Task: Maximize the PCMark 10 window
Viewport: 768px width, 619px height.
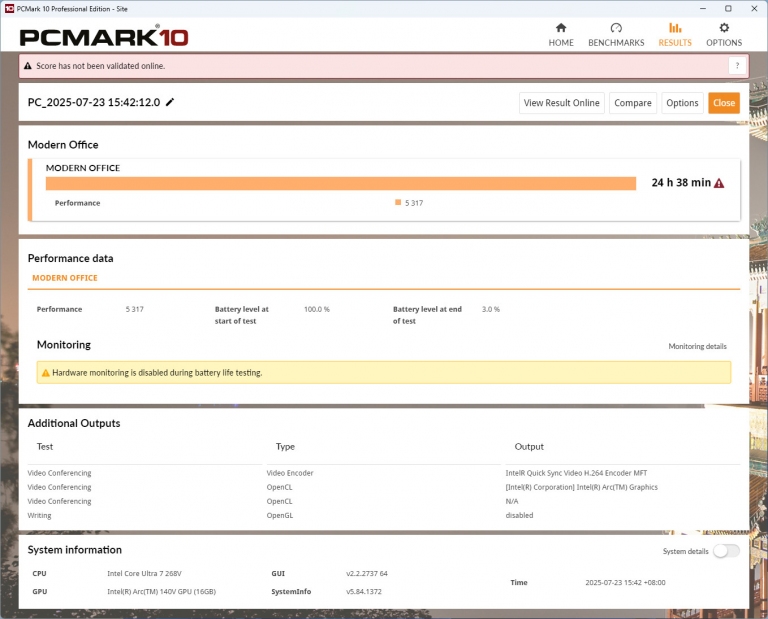Action: [x=728, y=8]
